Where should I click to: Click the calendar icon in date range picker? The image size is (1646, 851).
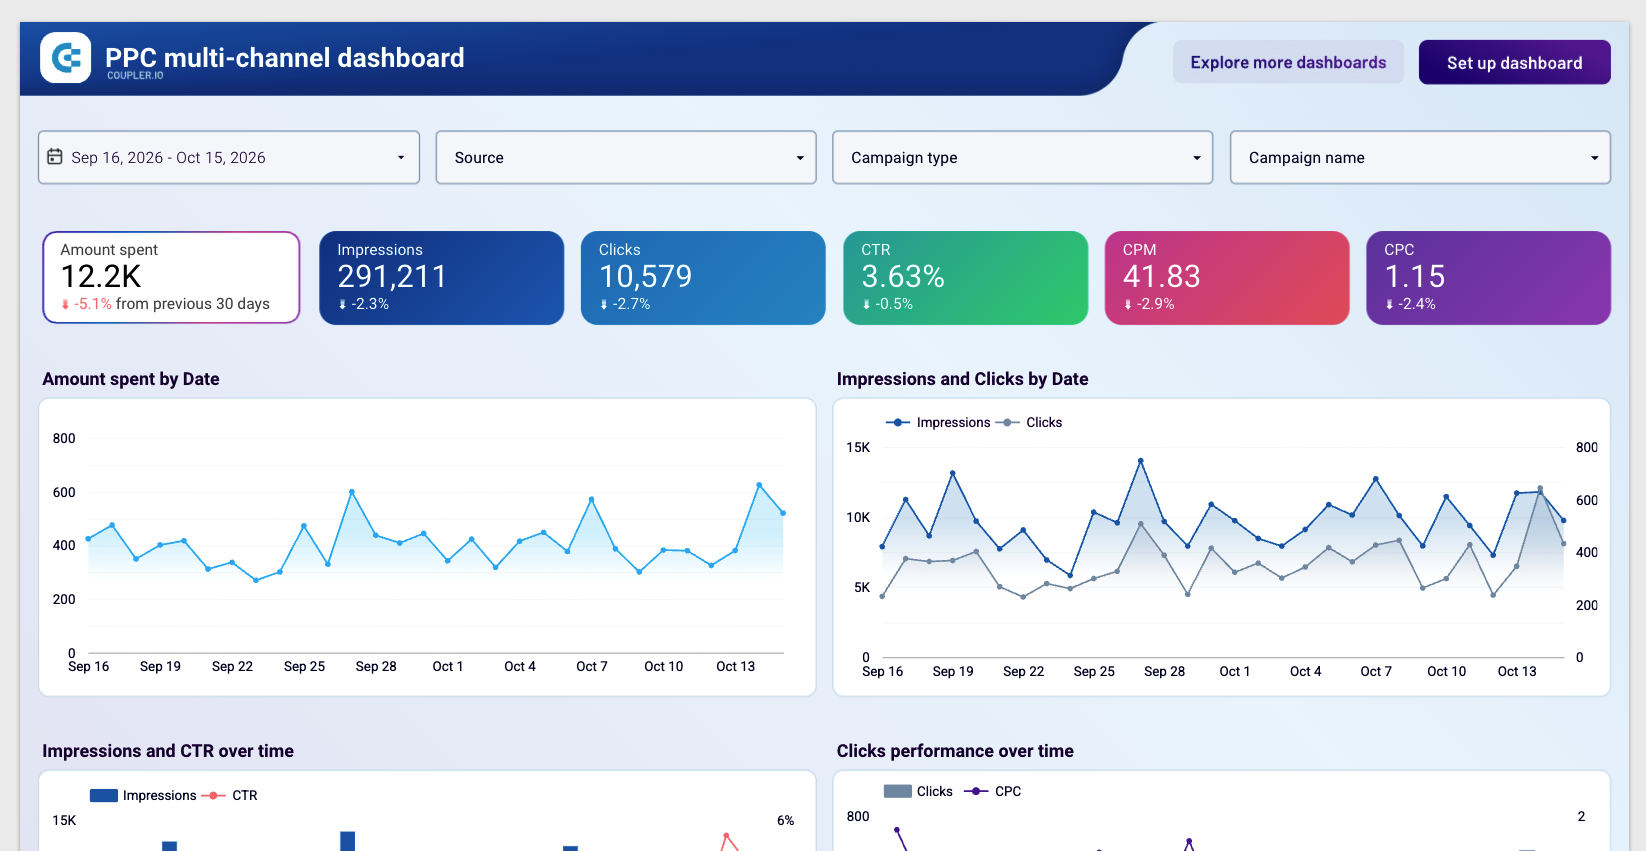(x=55, y=157)
